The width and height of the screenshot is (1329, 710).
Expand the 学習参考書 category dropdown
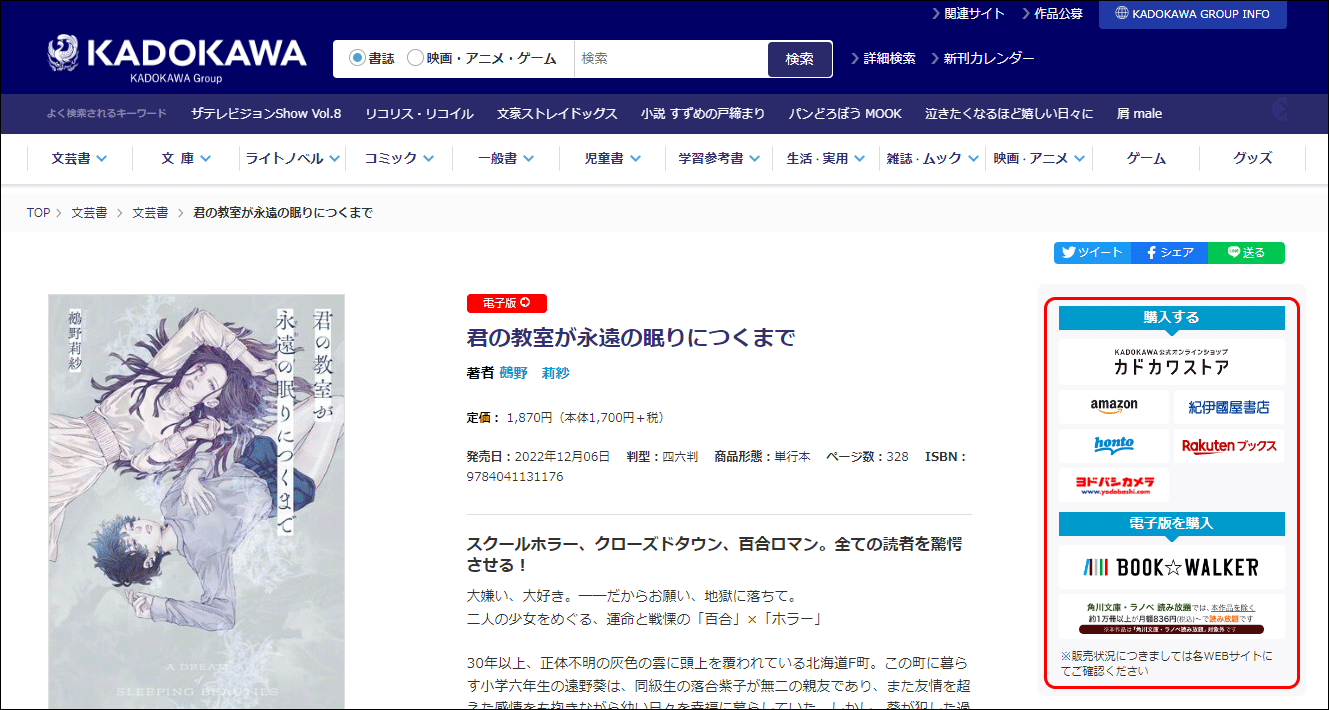coord(719,159)
